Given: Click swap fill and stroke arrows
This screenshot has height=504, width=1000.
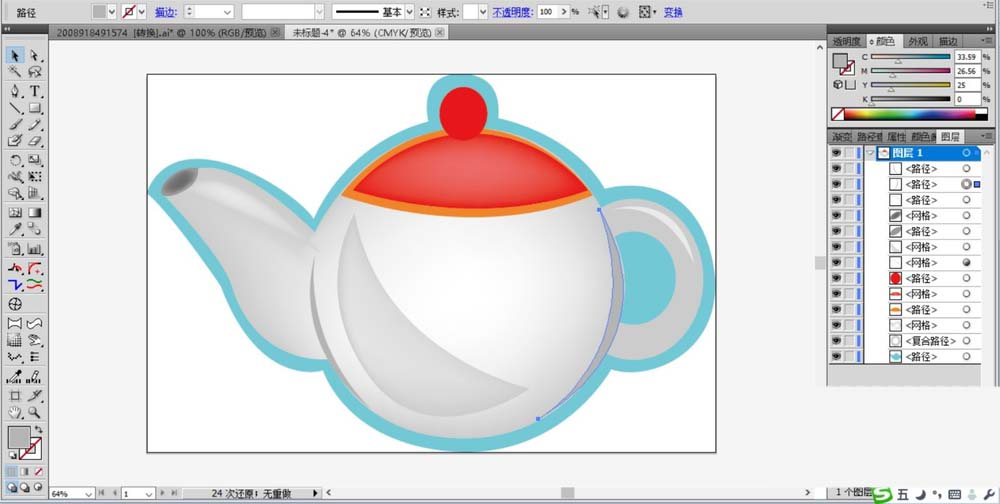Looking at the screenshot, I should (39, 430).
